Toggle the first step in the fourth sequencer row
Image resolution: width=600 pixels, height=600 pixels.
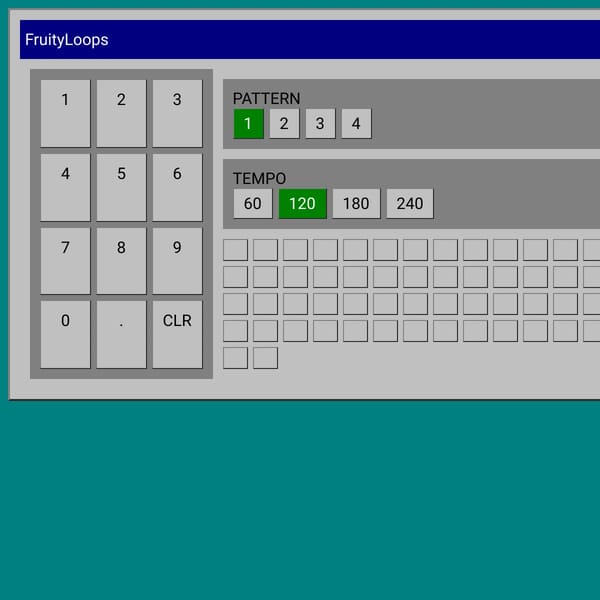(235, 331)
